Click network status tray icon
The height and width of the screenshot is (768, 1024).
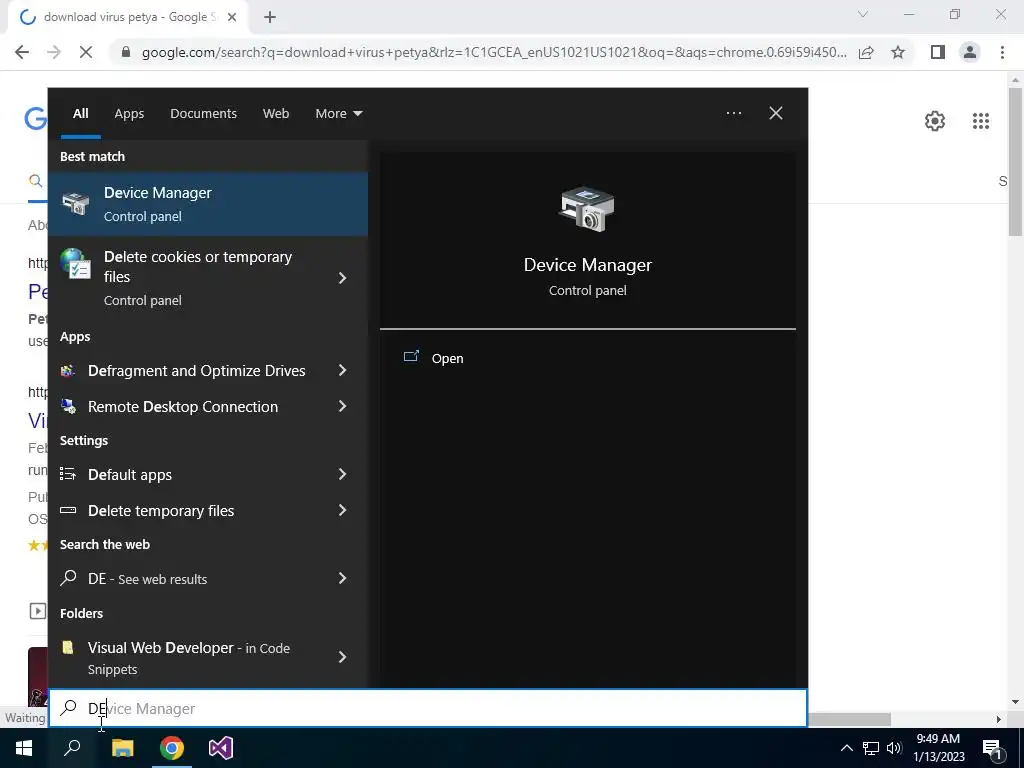tap(871, 748)
